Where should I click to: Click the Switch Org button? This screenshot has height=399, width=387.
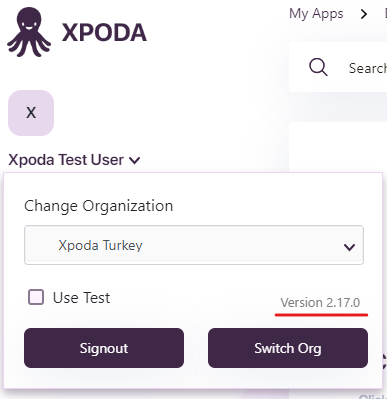point(288,348)
